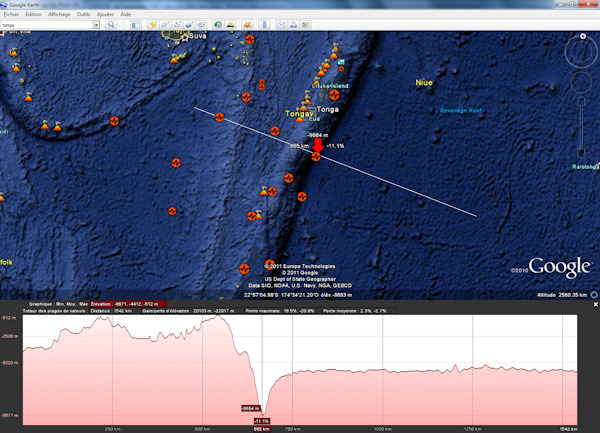Image resolution: width=600 pixels, height=433 pixels.
Task: Click the latitude longitude coordinates readout
Action: coord(280,295)
